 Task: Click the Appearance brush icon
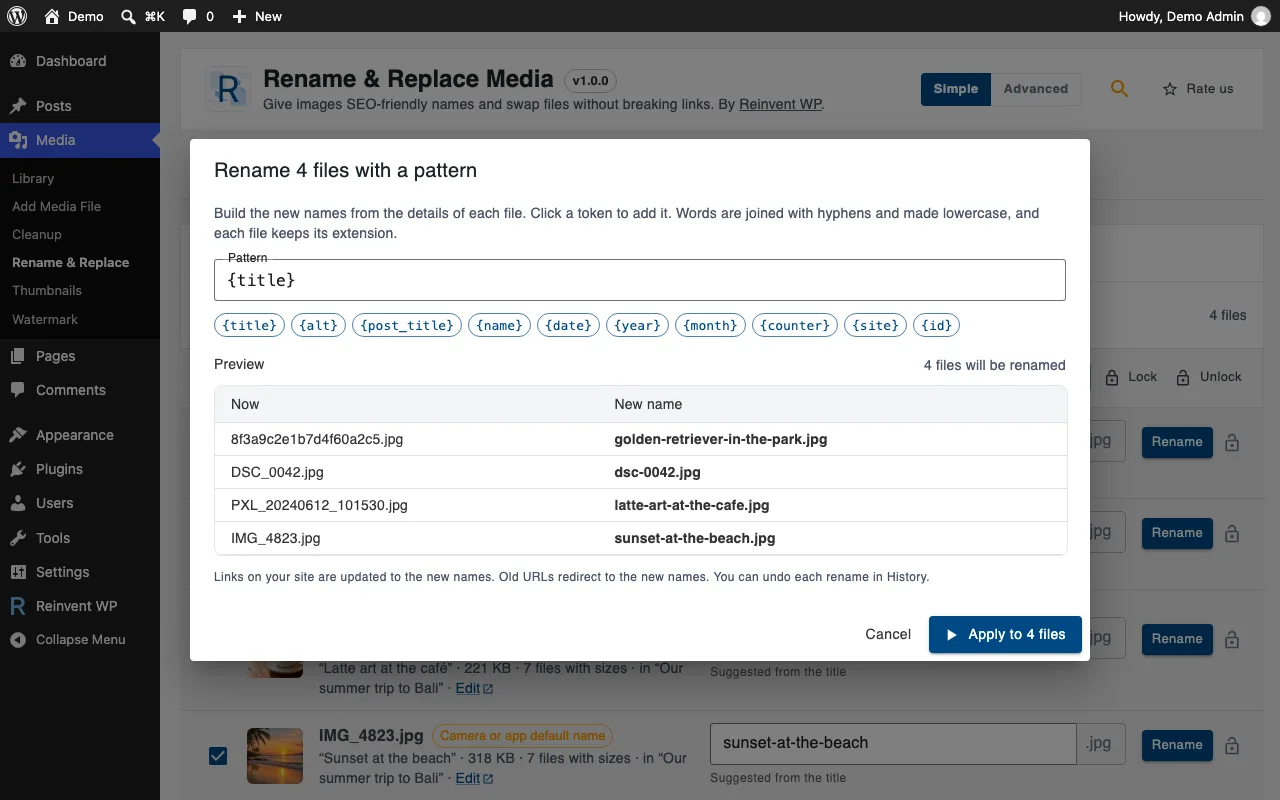[x=18, y=435]
